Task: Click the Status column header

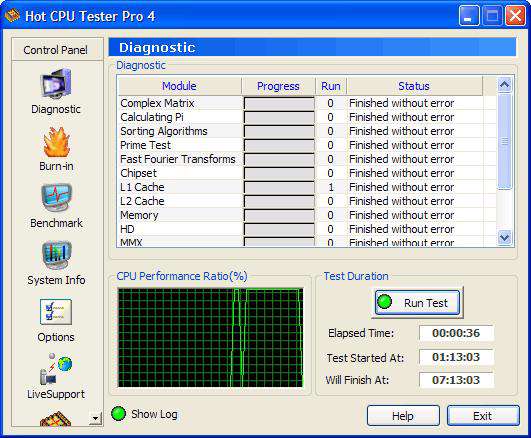Action: (415, 86)
